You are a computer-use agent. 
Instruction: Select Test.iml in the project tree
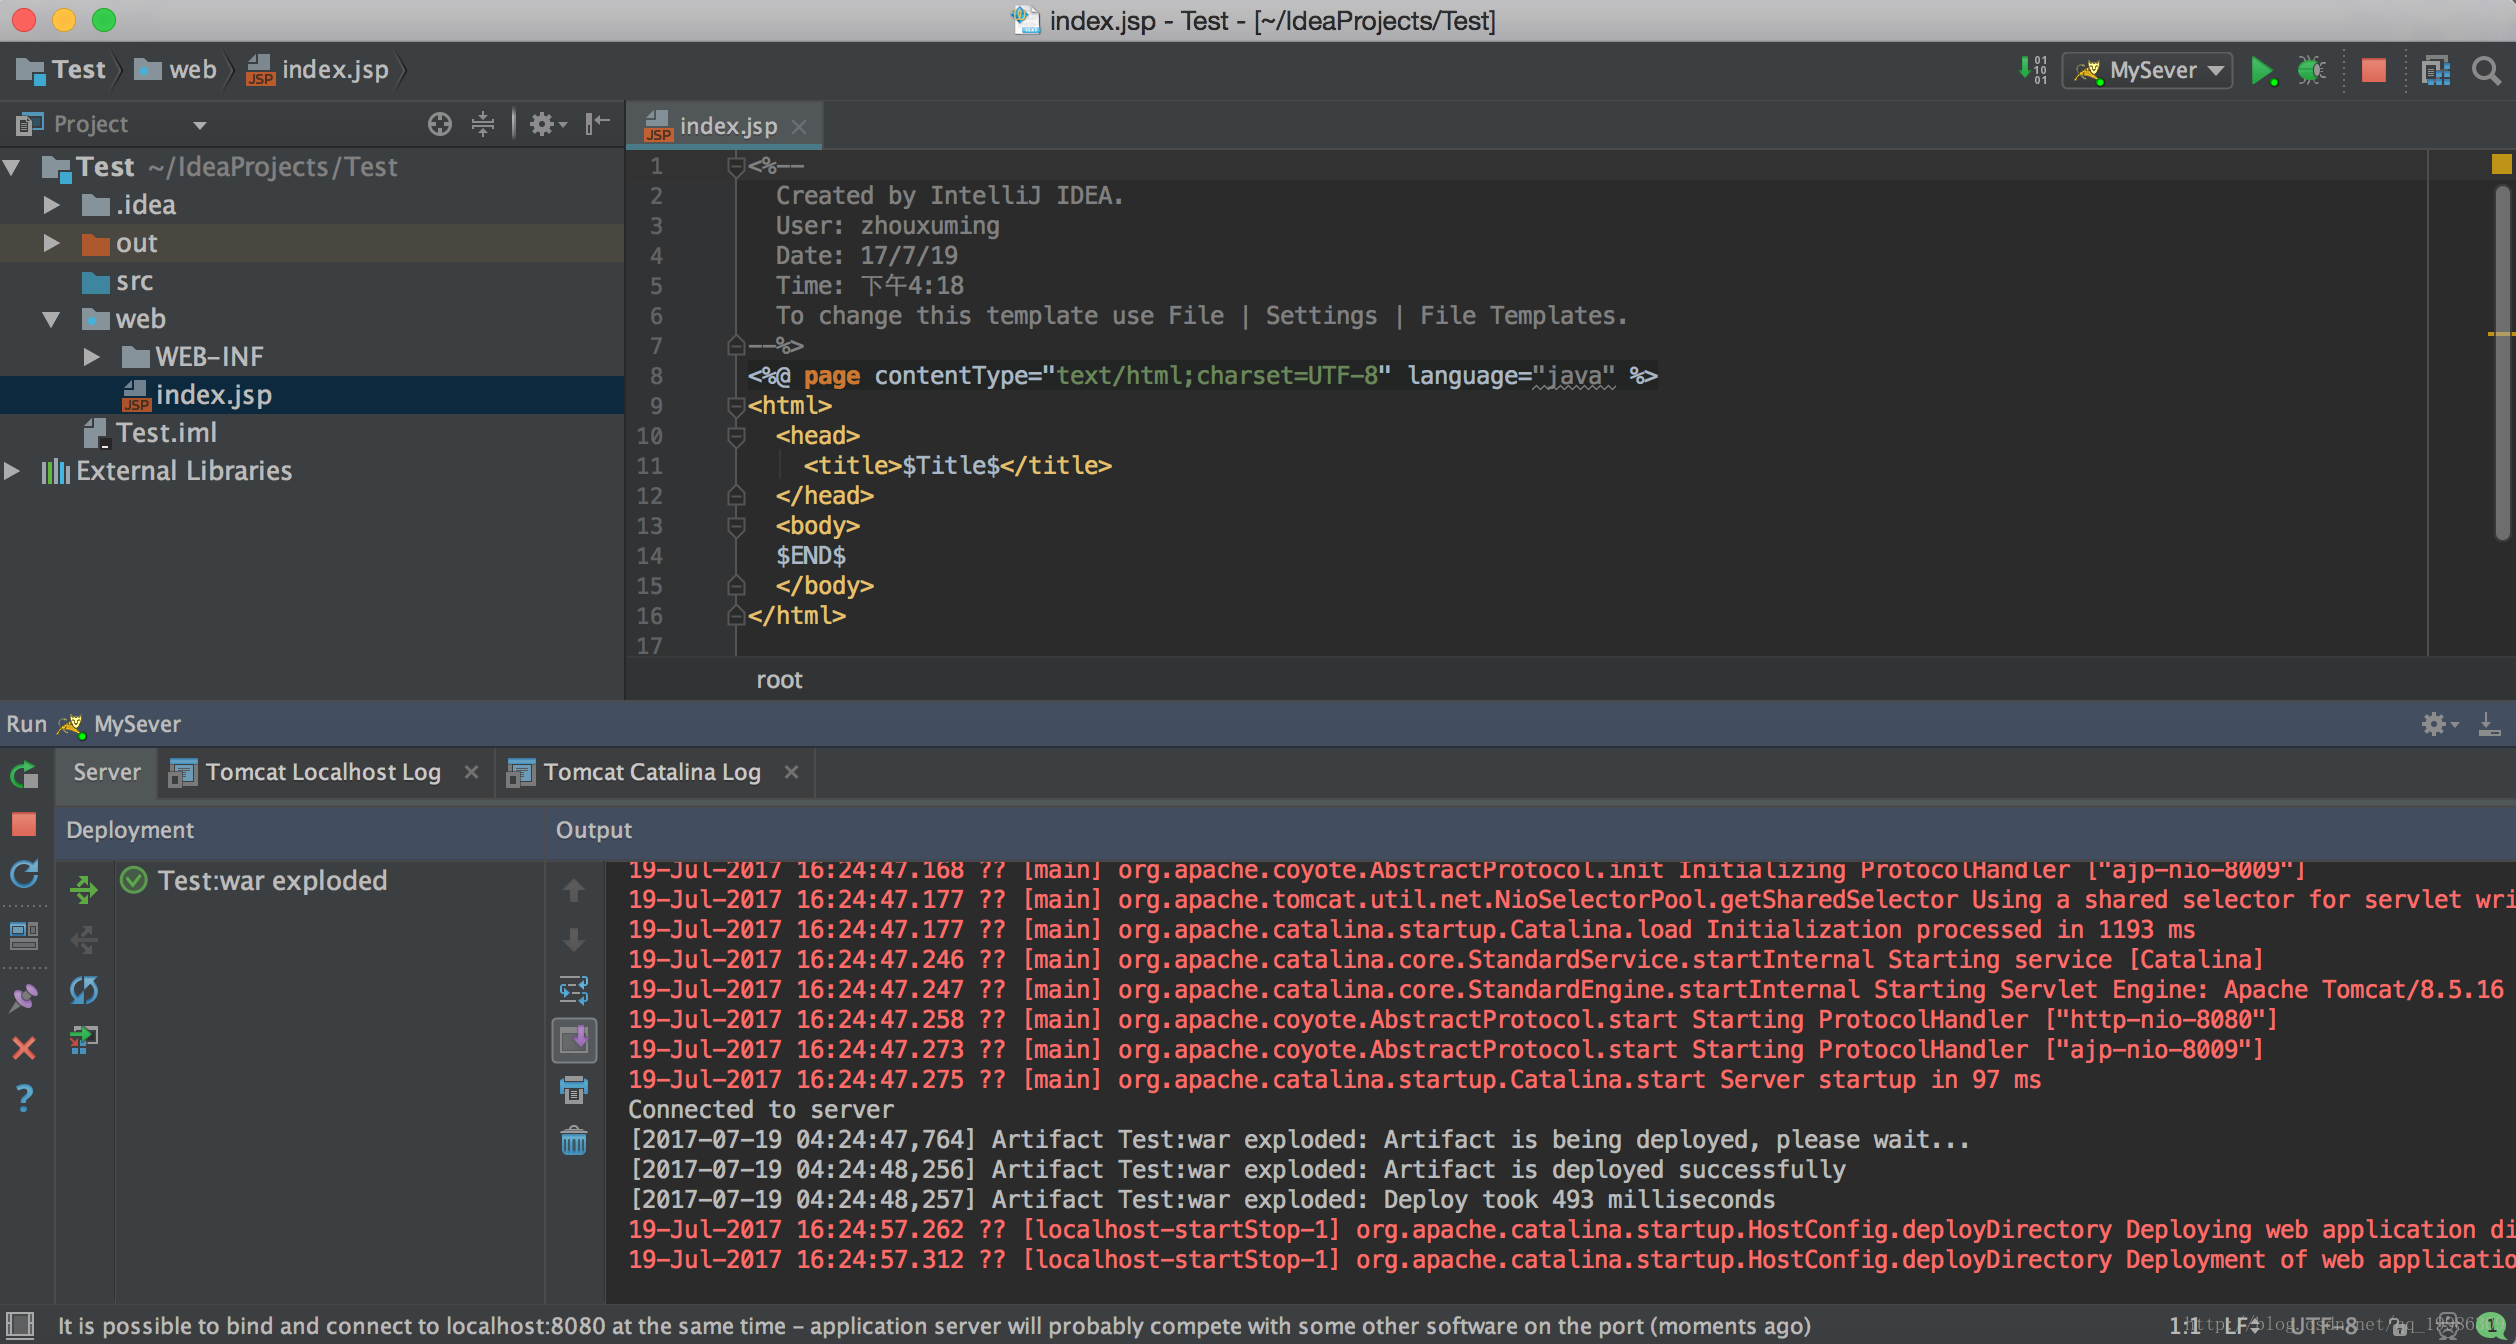[x=166, y=433]
